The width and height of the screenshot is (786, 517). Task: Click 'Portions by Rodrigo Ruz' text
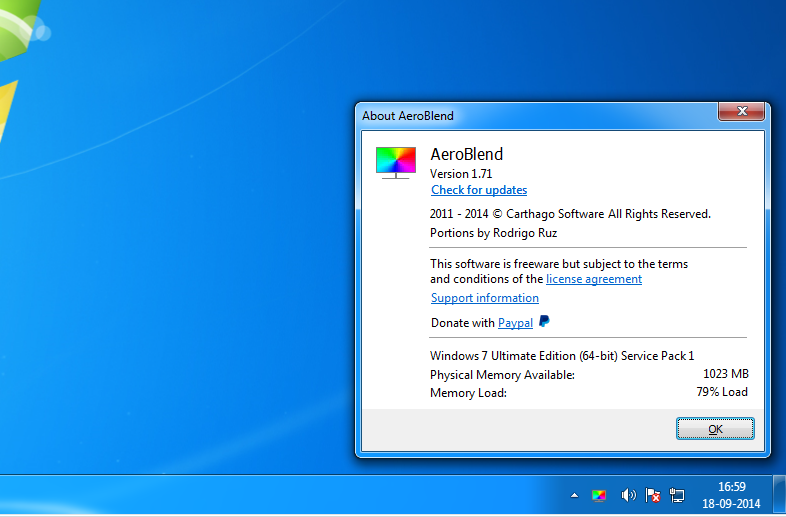(494, 233)
